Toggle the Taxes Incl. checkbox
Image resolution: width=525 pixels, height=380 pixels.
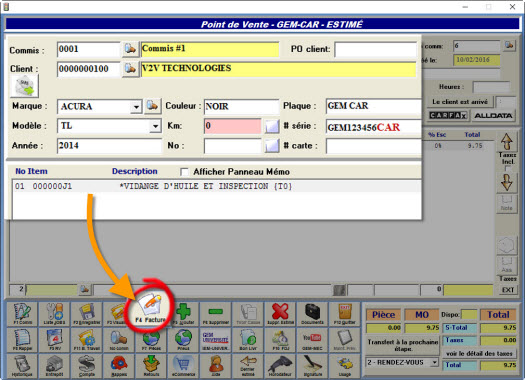(508, 168)
